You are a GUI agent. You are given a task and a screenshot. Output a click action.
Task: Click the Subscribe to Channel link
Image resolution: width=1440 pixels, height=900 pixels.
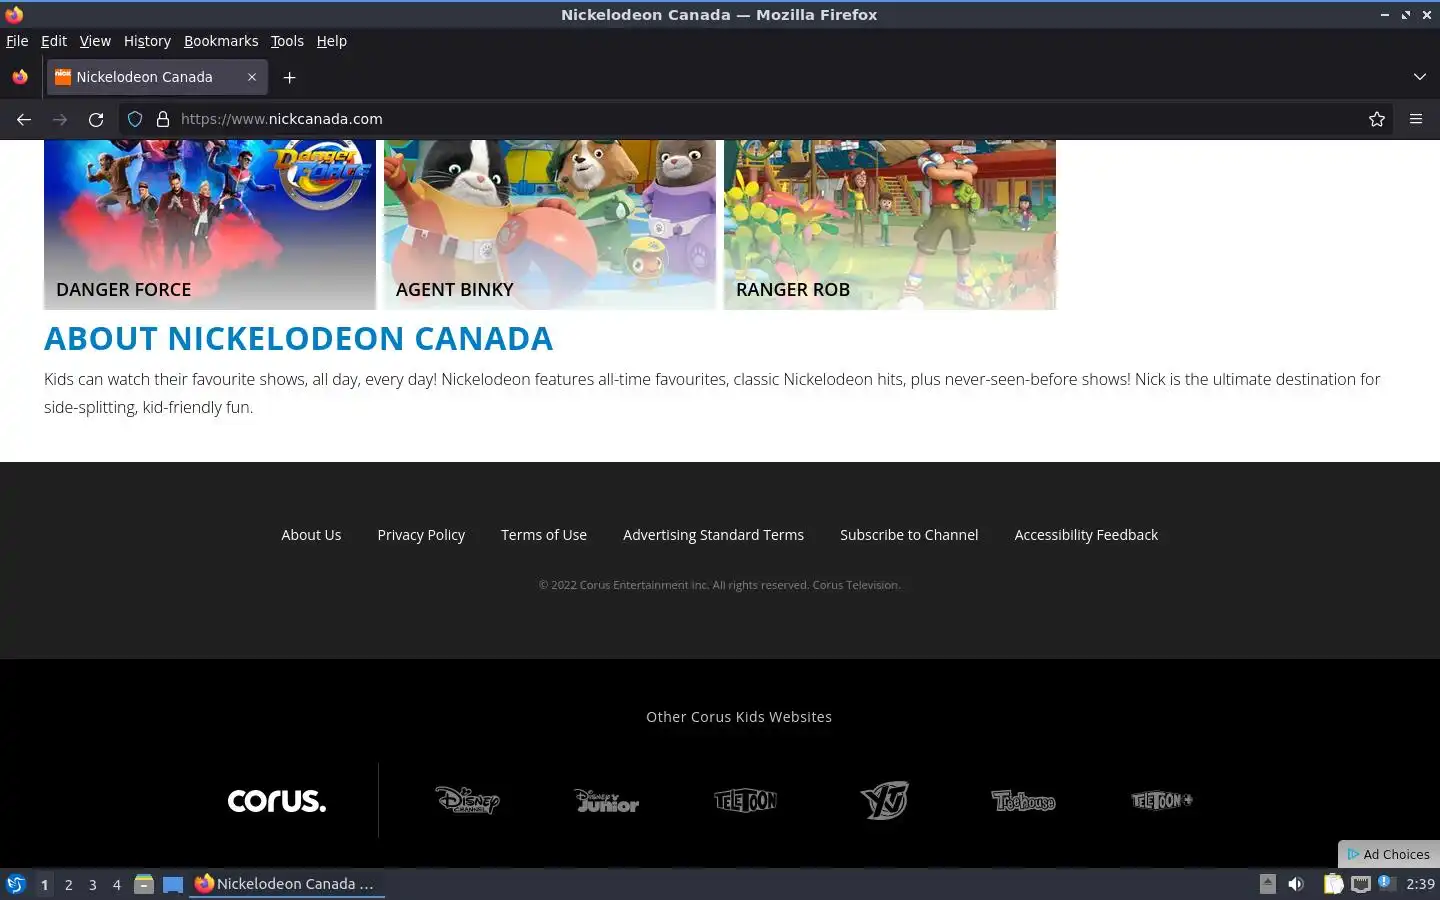(x=909, y=535)
